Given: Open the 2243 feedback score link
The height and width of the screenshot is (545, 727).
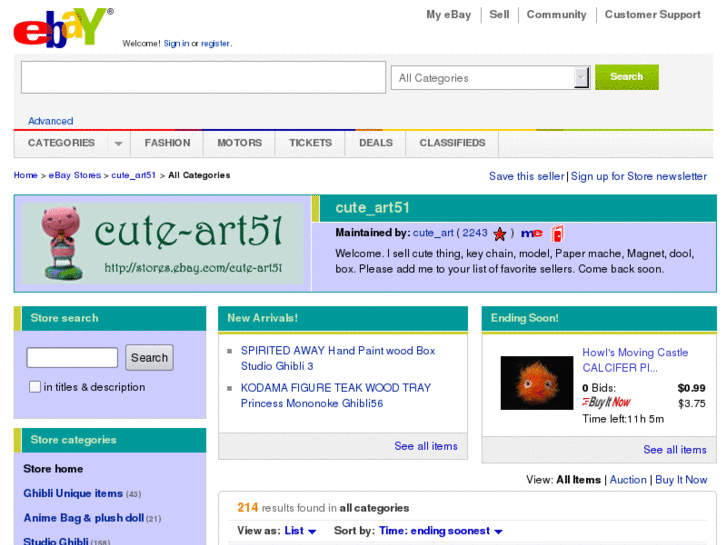Looking at the screenshot, I should click(x=475, y=233).
